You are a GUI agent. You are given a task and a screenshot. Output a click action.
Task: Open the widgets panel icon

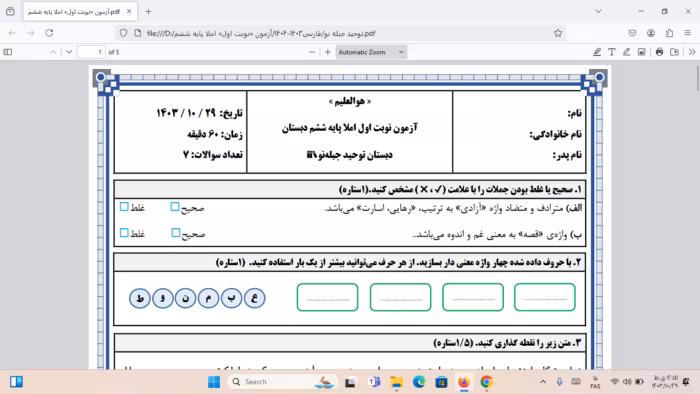[x=17, y=382]
